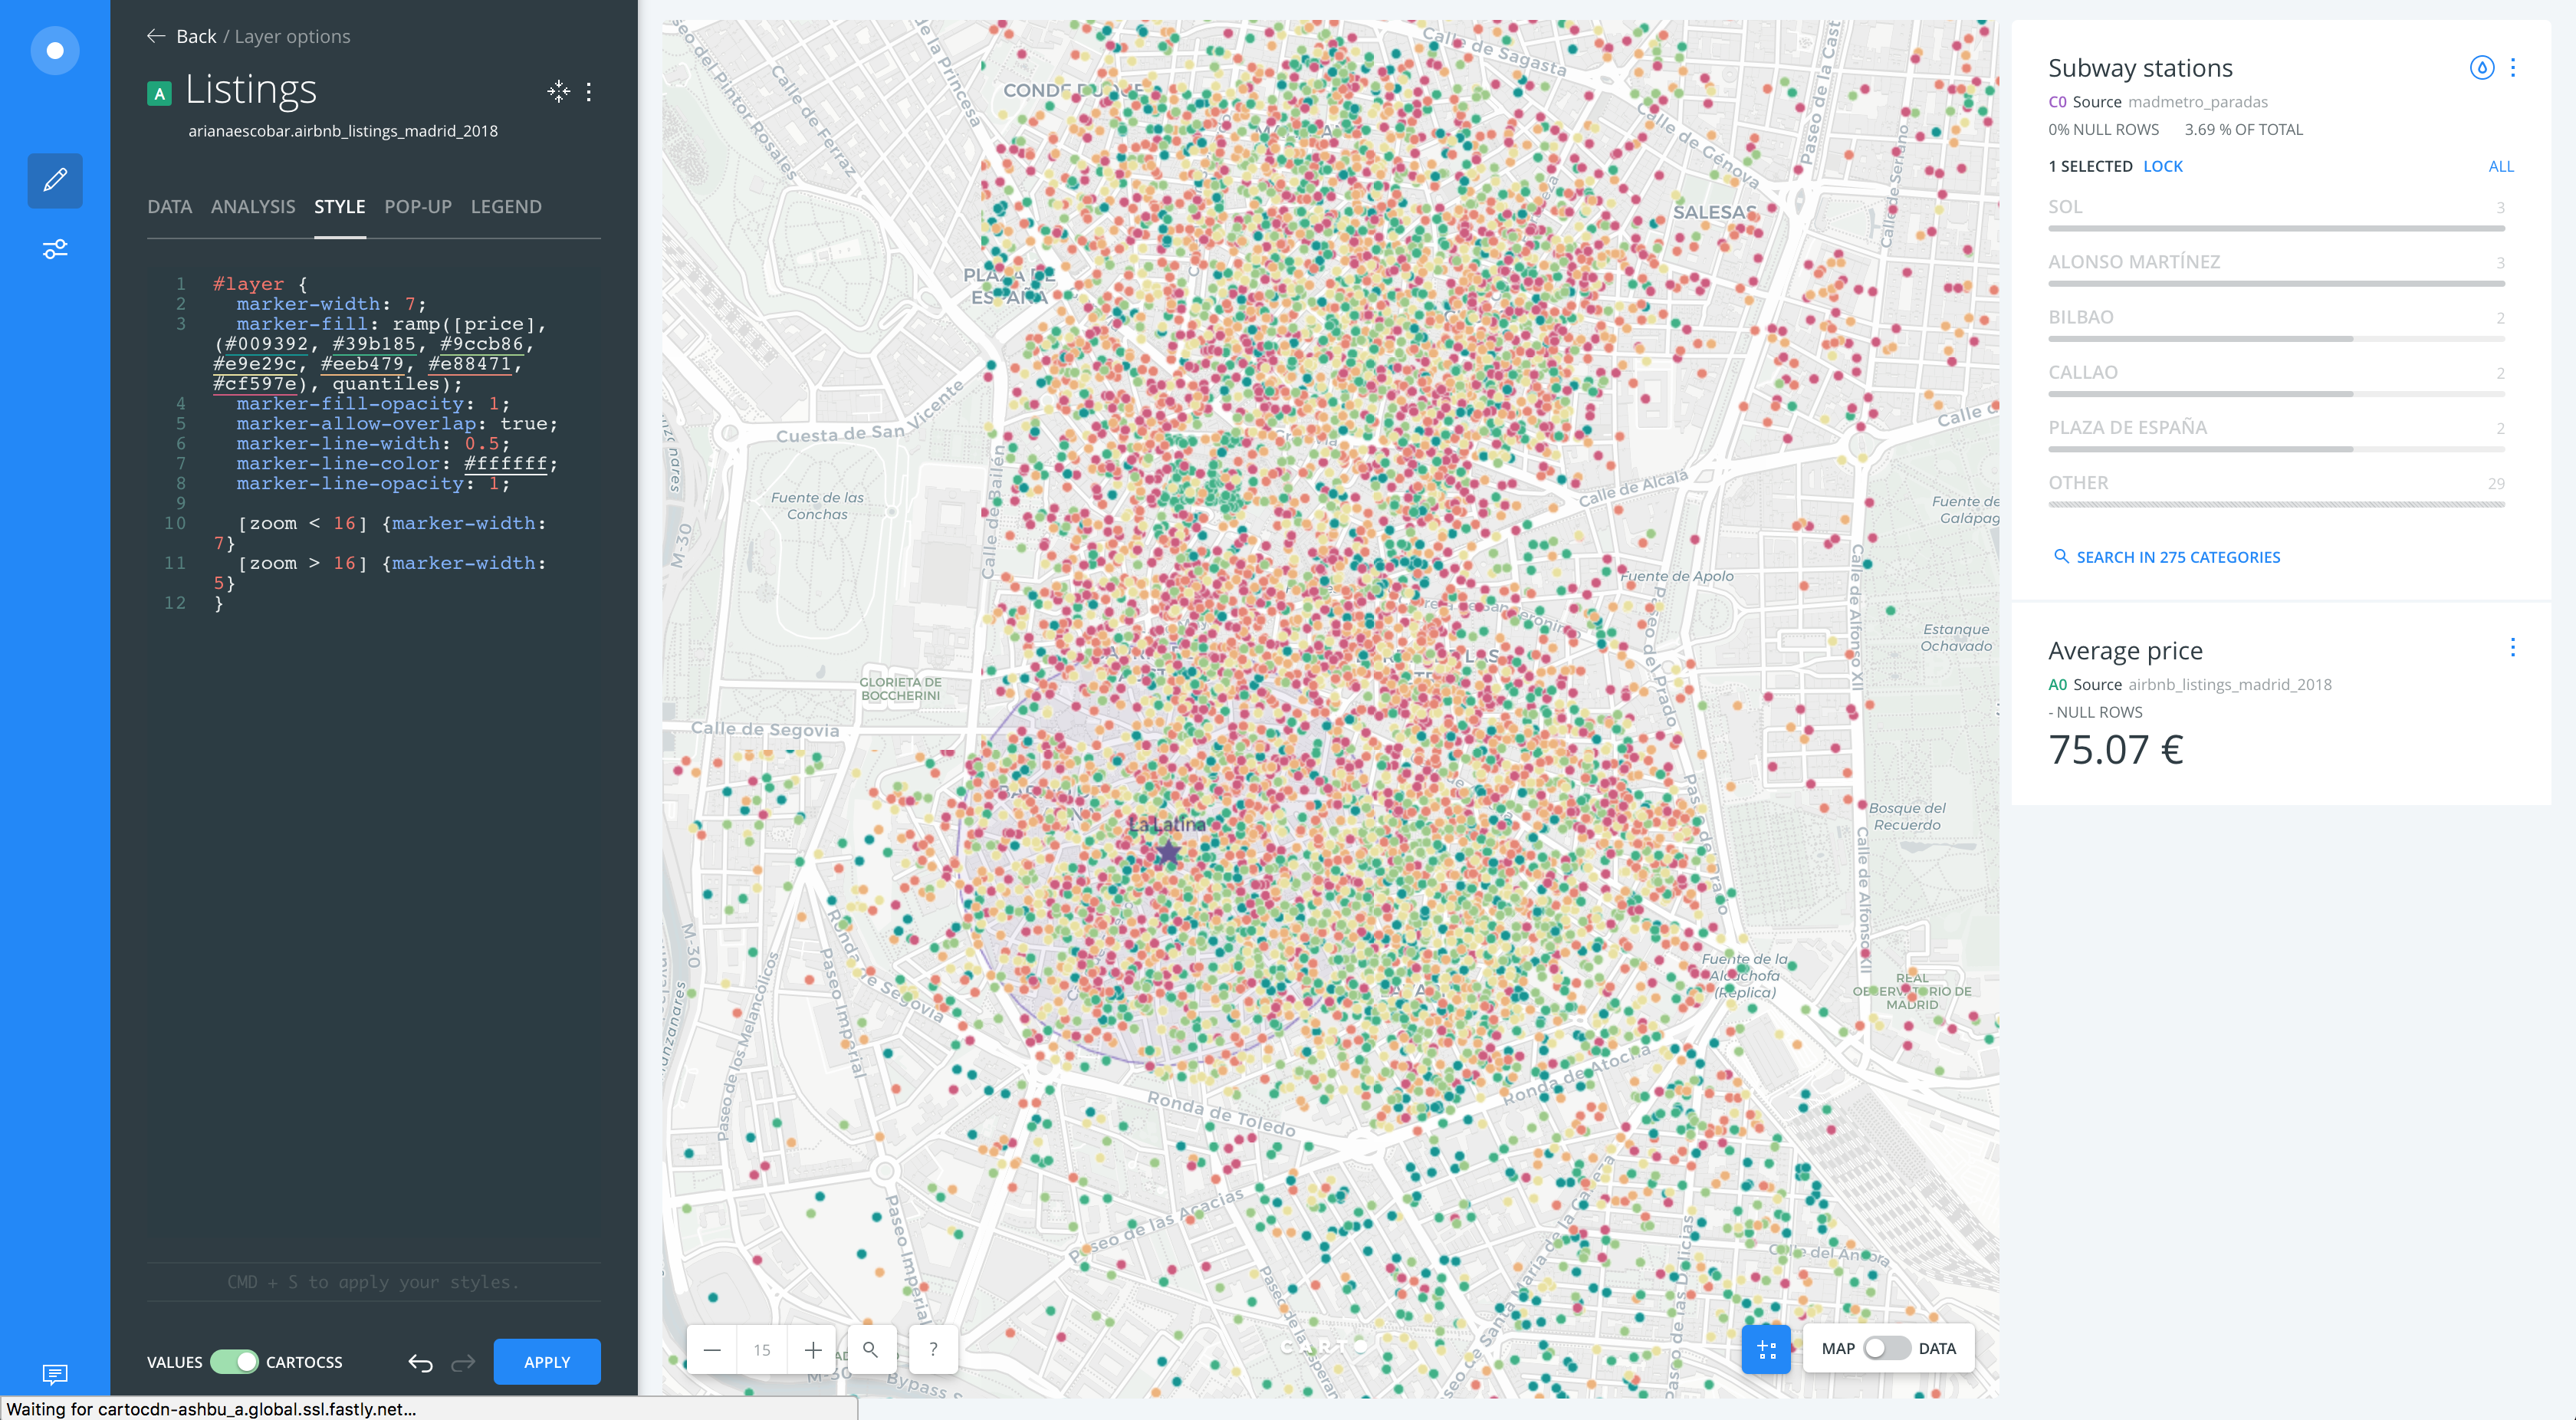Click the green A layer badge
The image size is (2576, 1420).
tap(159, 93)
